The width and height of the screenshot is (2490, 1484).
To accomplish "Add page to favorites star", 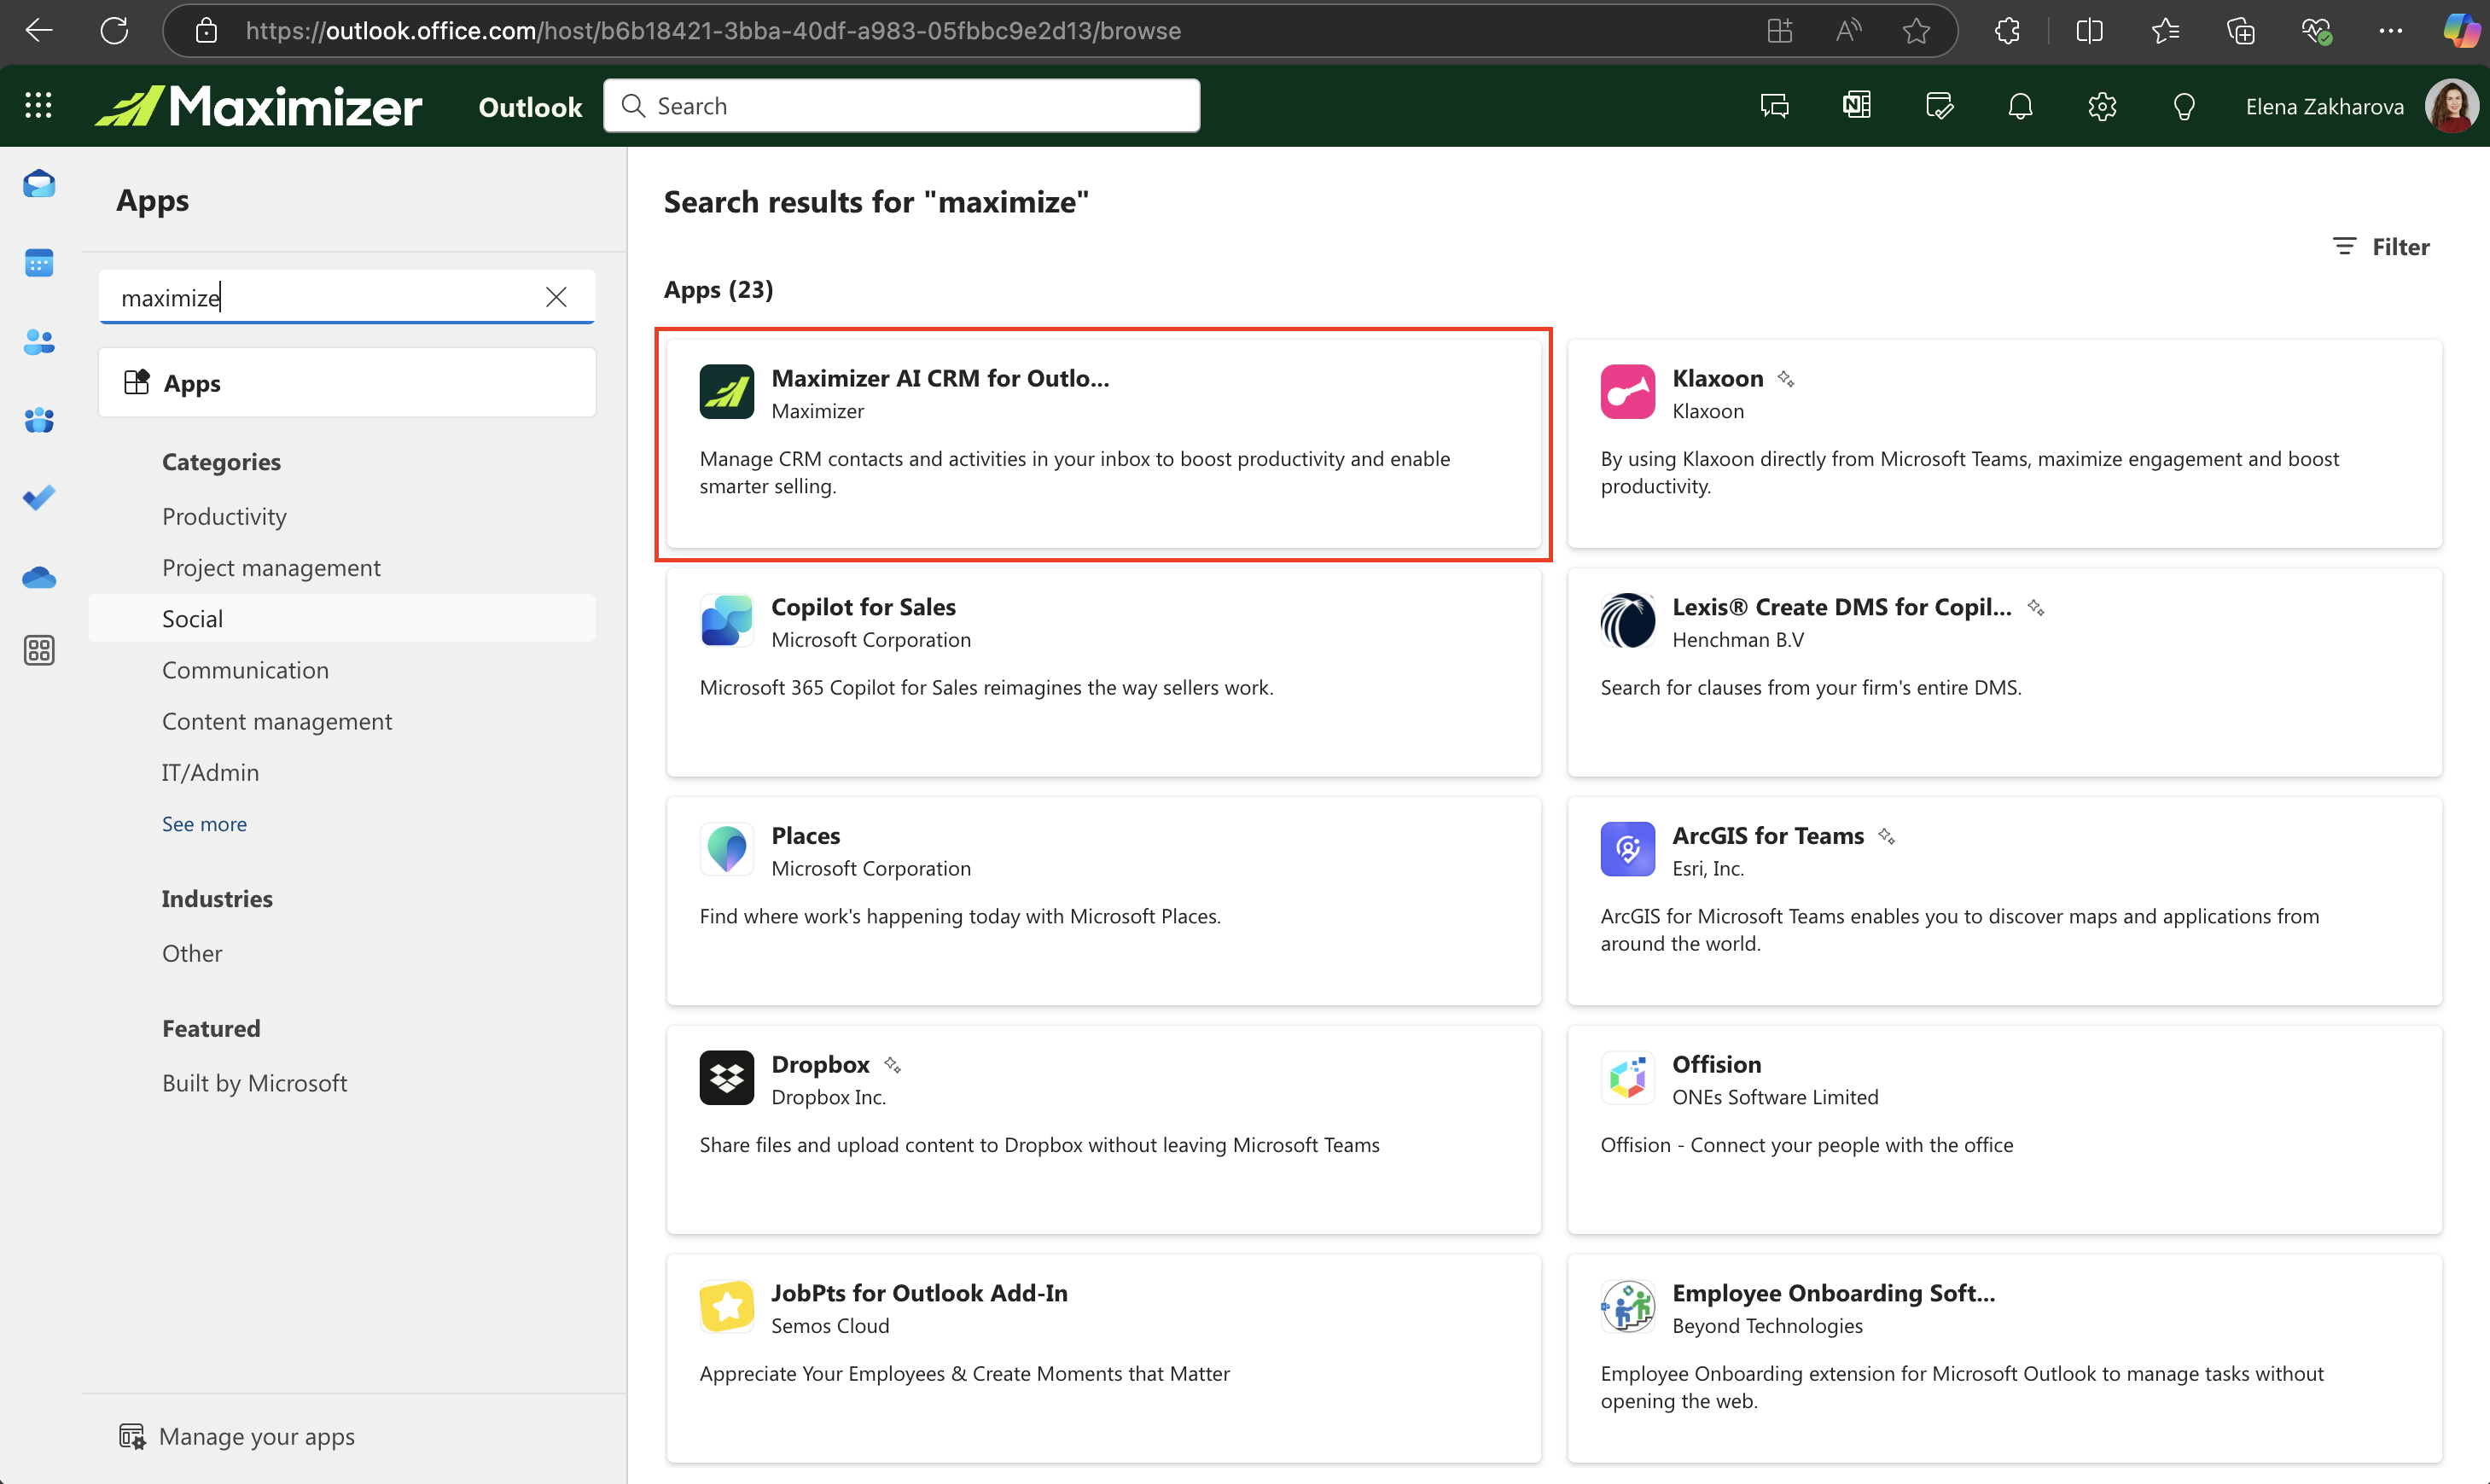I will 1916,30.
